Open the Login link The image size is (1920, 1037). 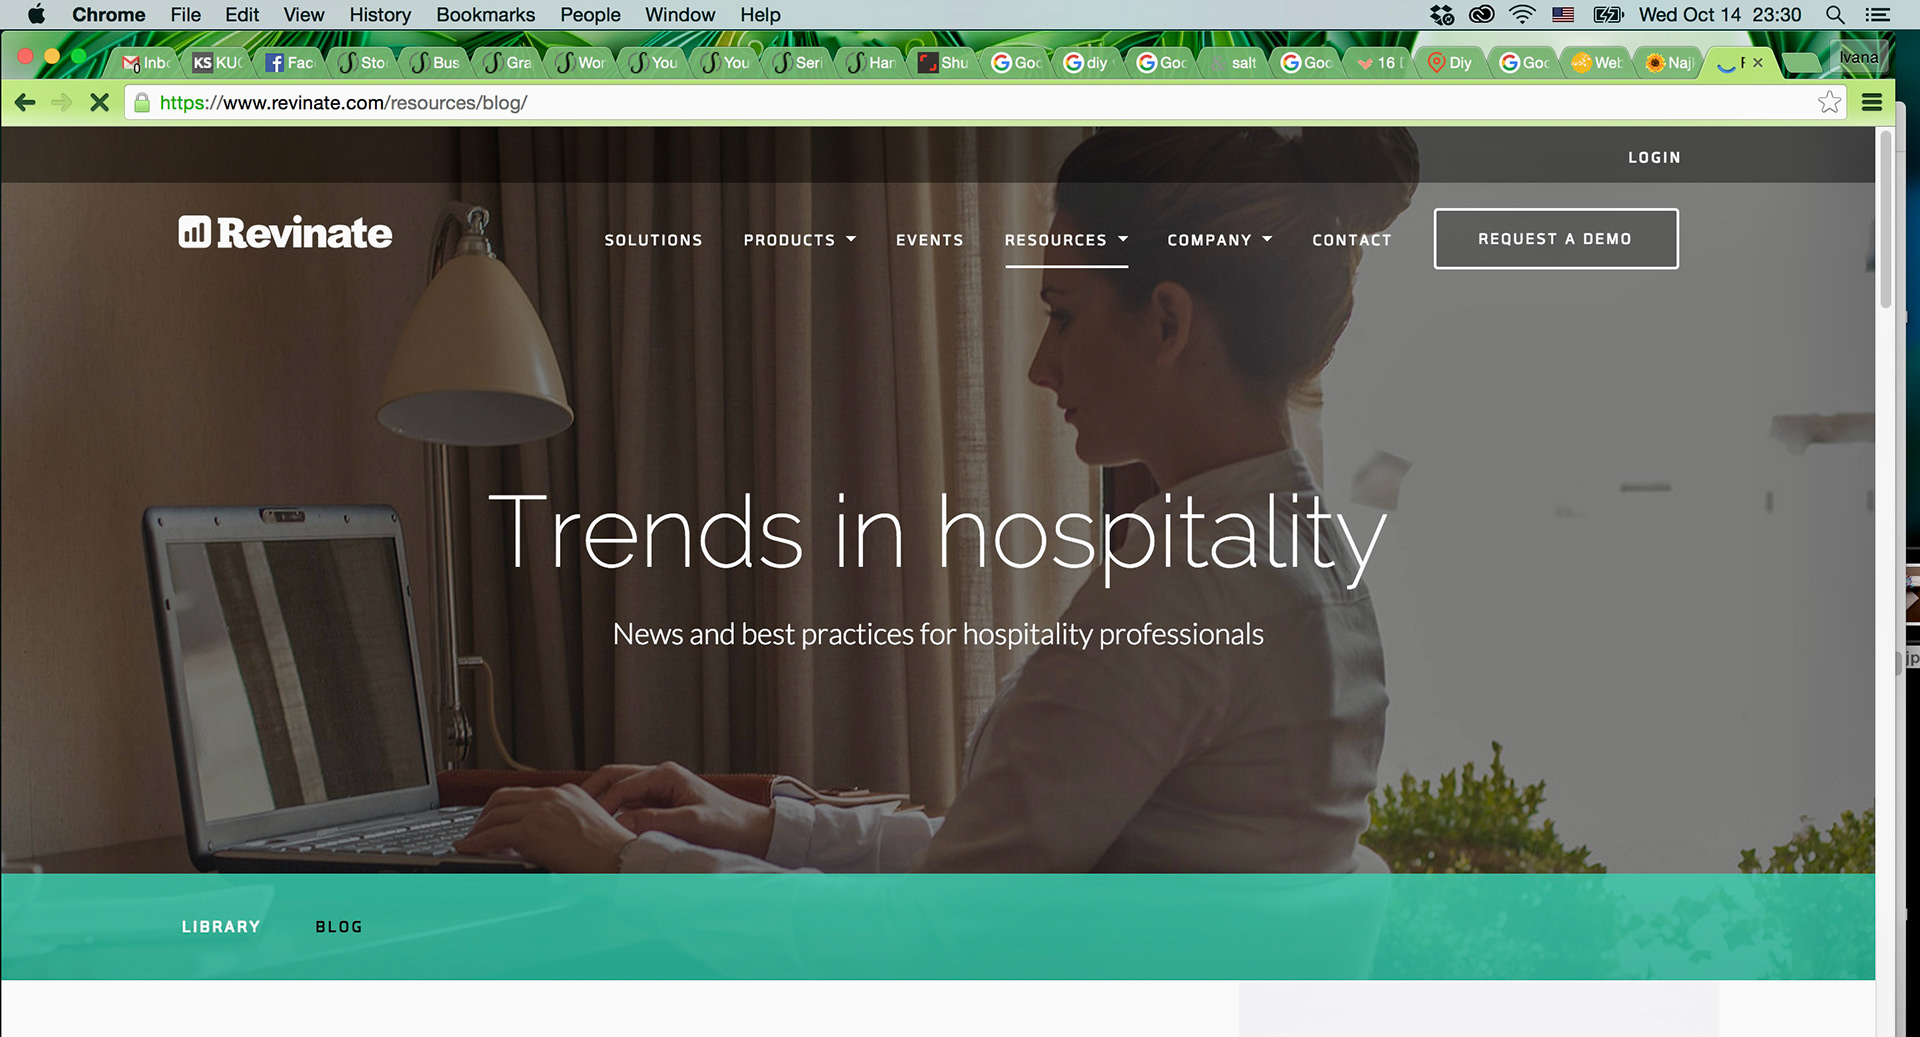click(1654, 157)
